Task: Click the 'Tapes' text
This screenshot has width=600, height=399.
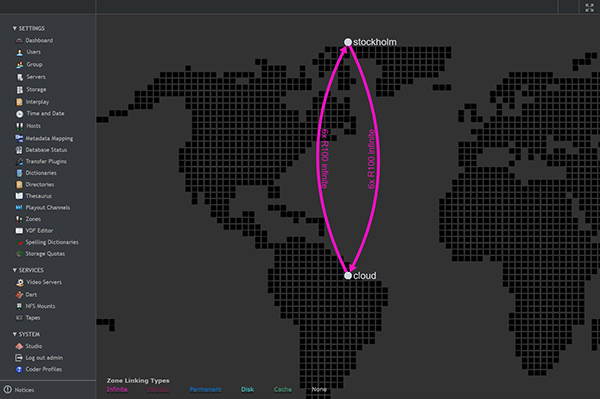Action: 33,318
